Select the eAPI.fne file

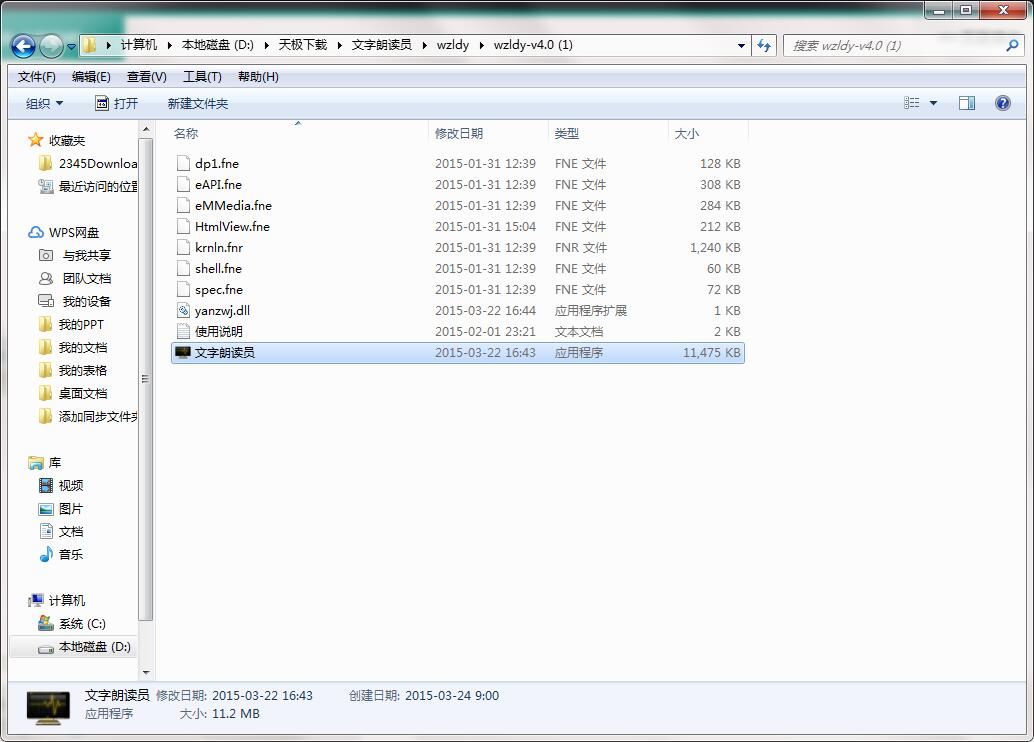click(458, 185)
